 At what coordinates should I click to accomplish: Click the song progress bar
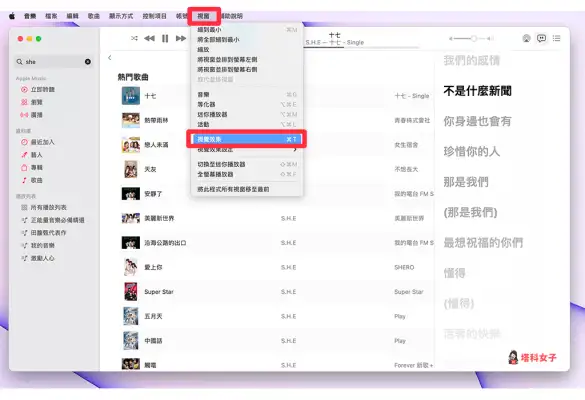point(362,47)
